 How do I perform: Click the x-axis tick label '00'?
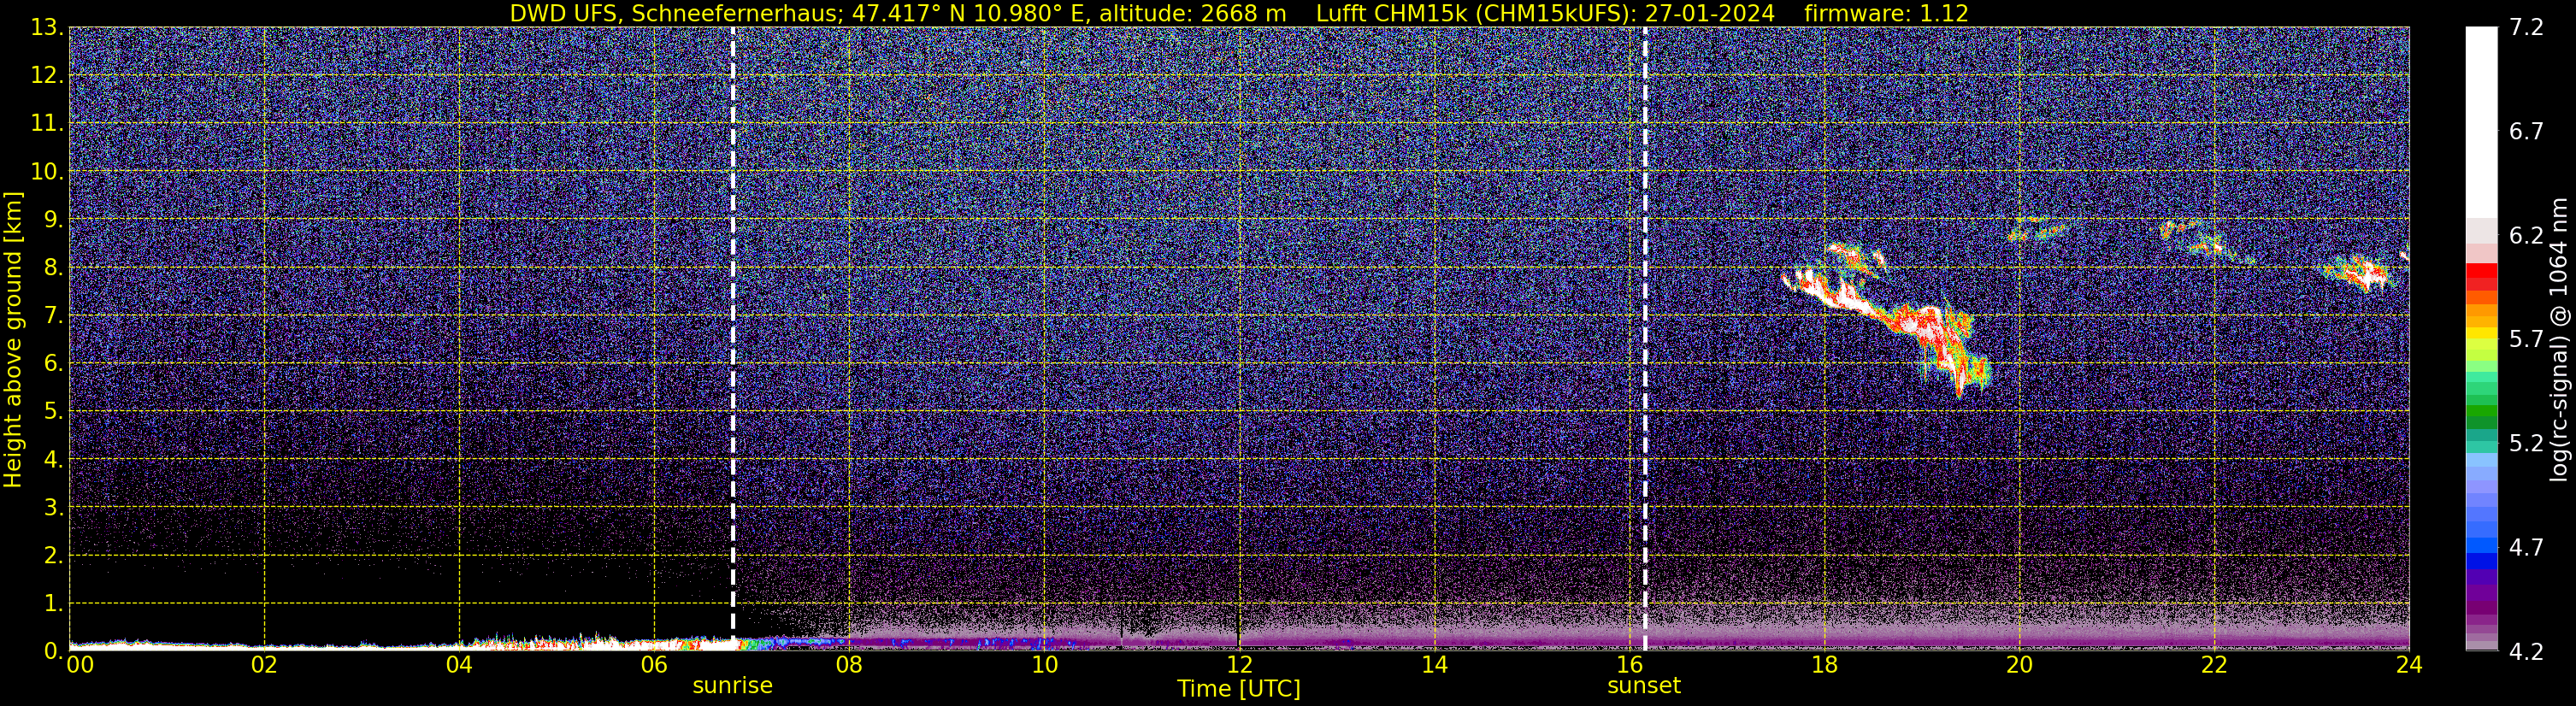[80, 664]
